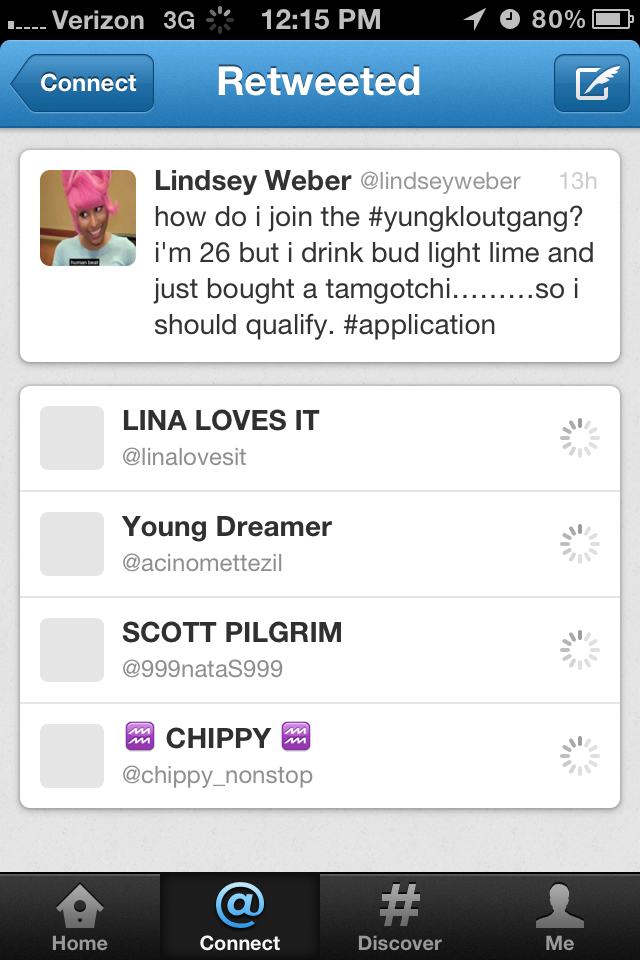Open the LINA LOVES IT user row

pos(320,438)
